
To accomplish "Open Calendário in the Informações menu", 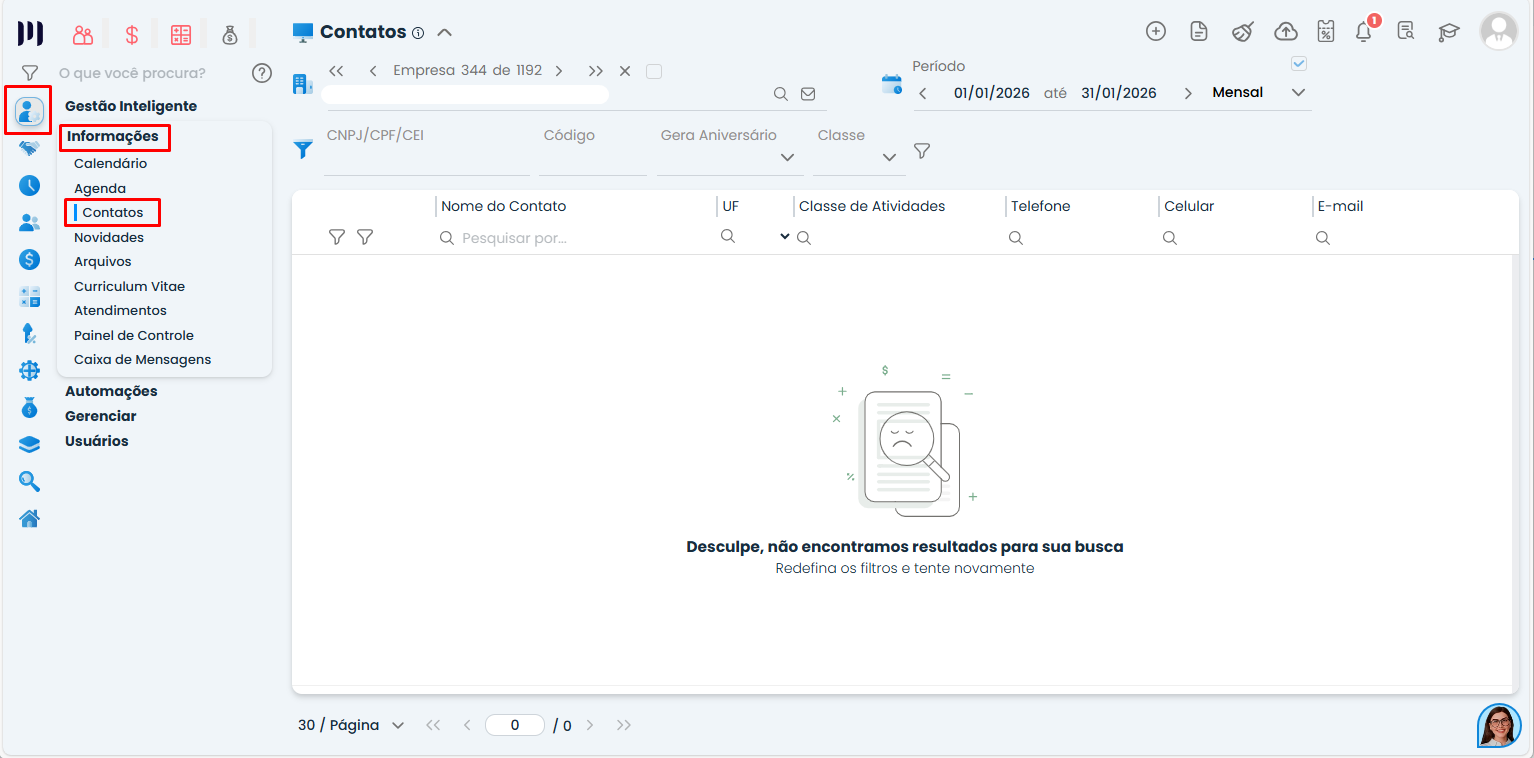I will [x=110, y=163].
